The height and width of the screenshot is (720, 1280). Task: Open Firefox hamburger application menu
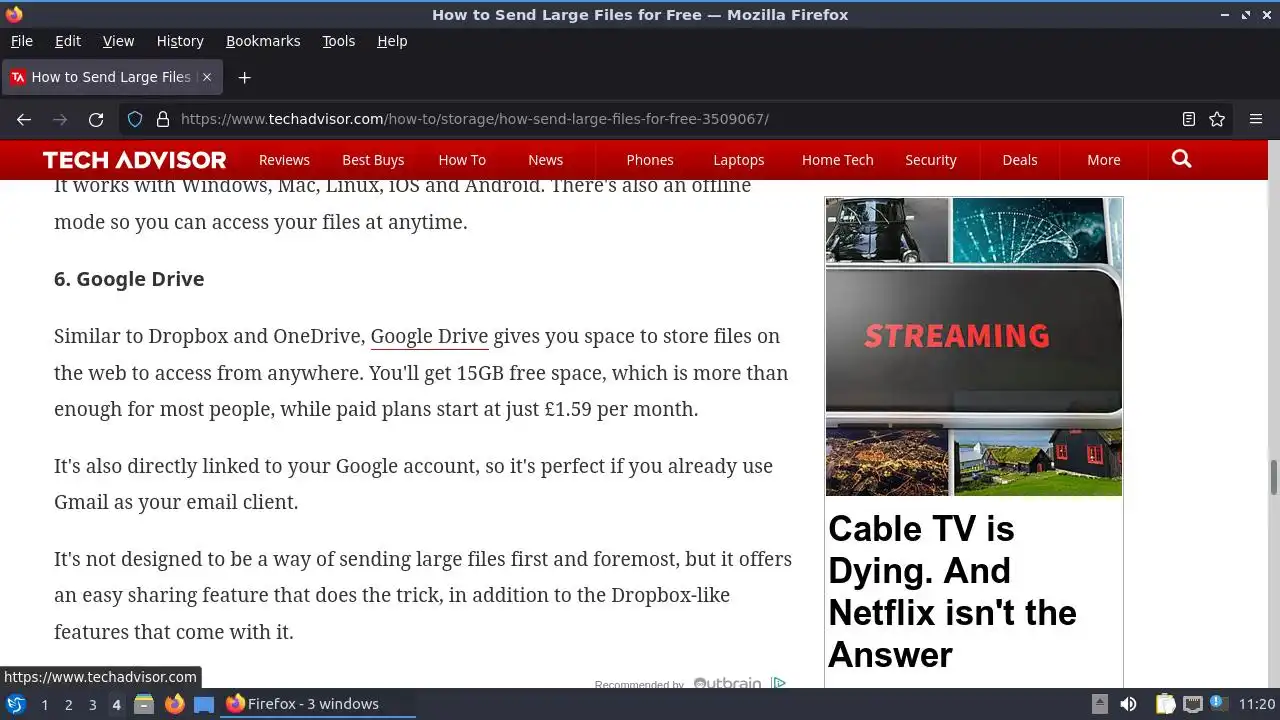coord(1256,119)
